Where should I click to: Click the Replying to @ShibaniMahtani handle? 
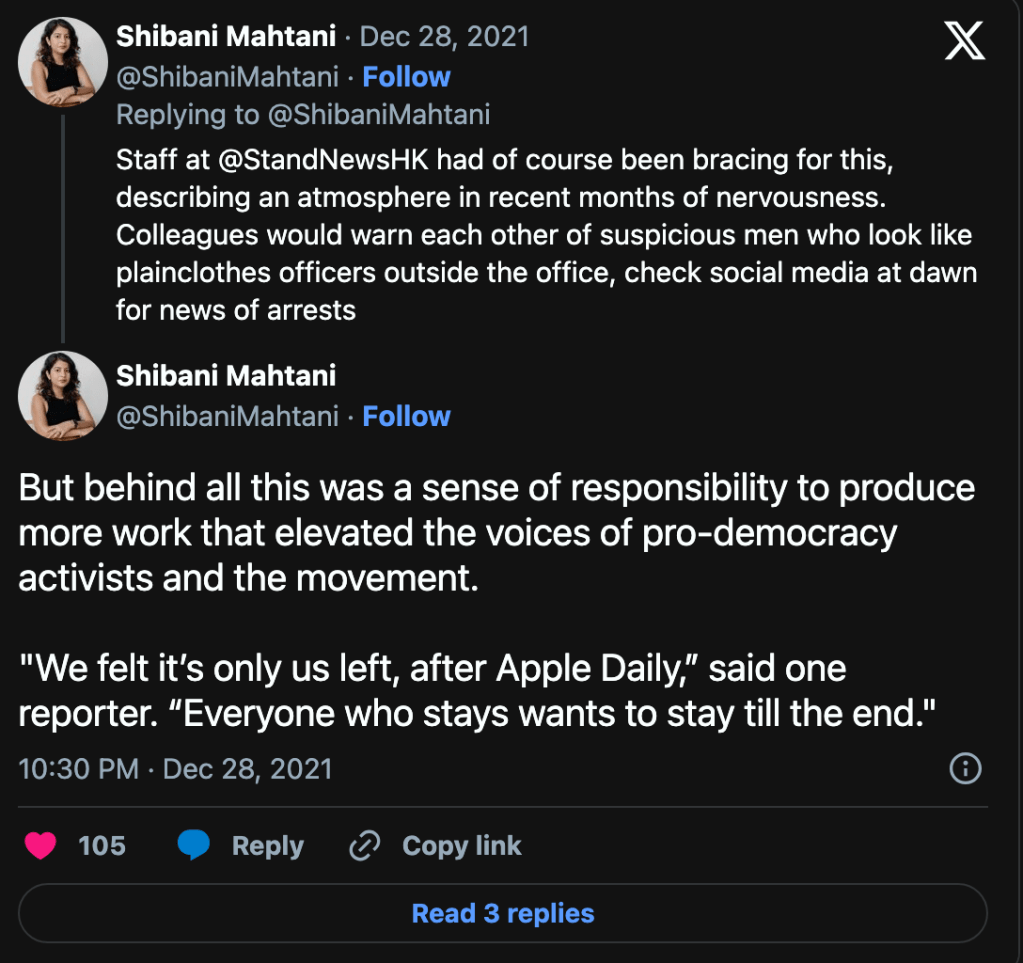point(378,115)
